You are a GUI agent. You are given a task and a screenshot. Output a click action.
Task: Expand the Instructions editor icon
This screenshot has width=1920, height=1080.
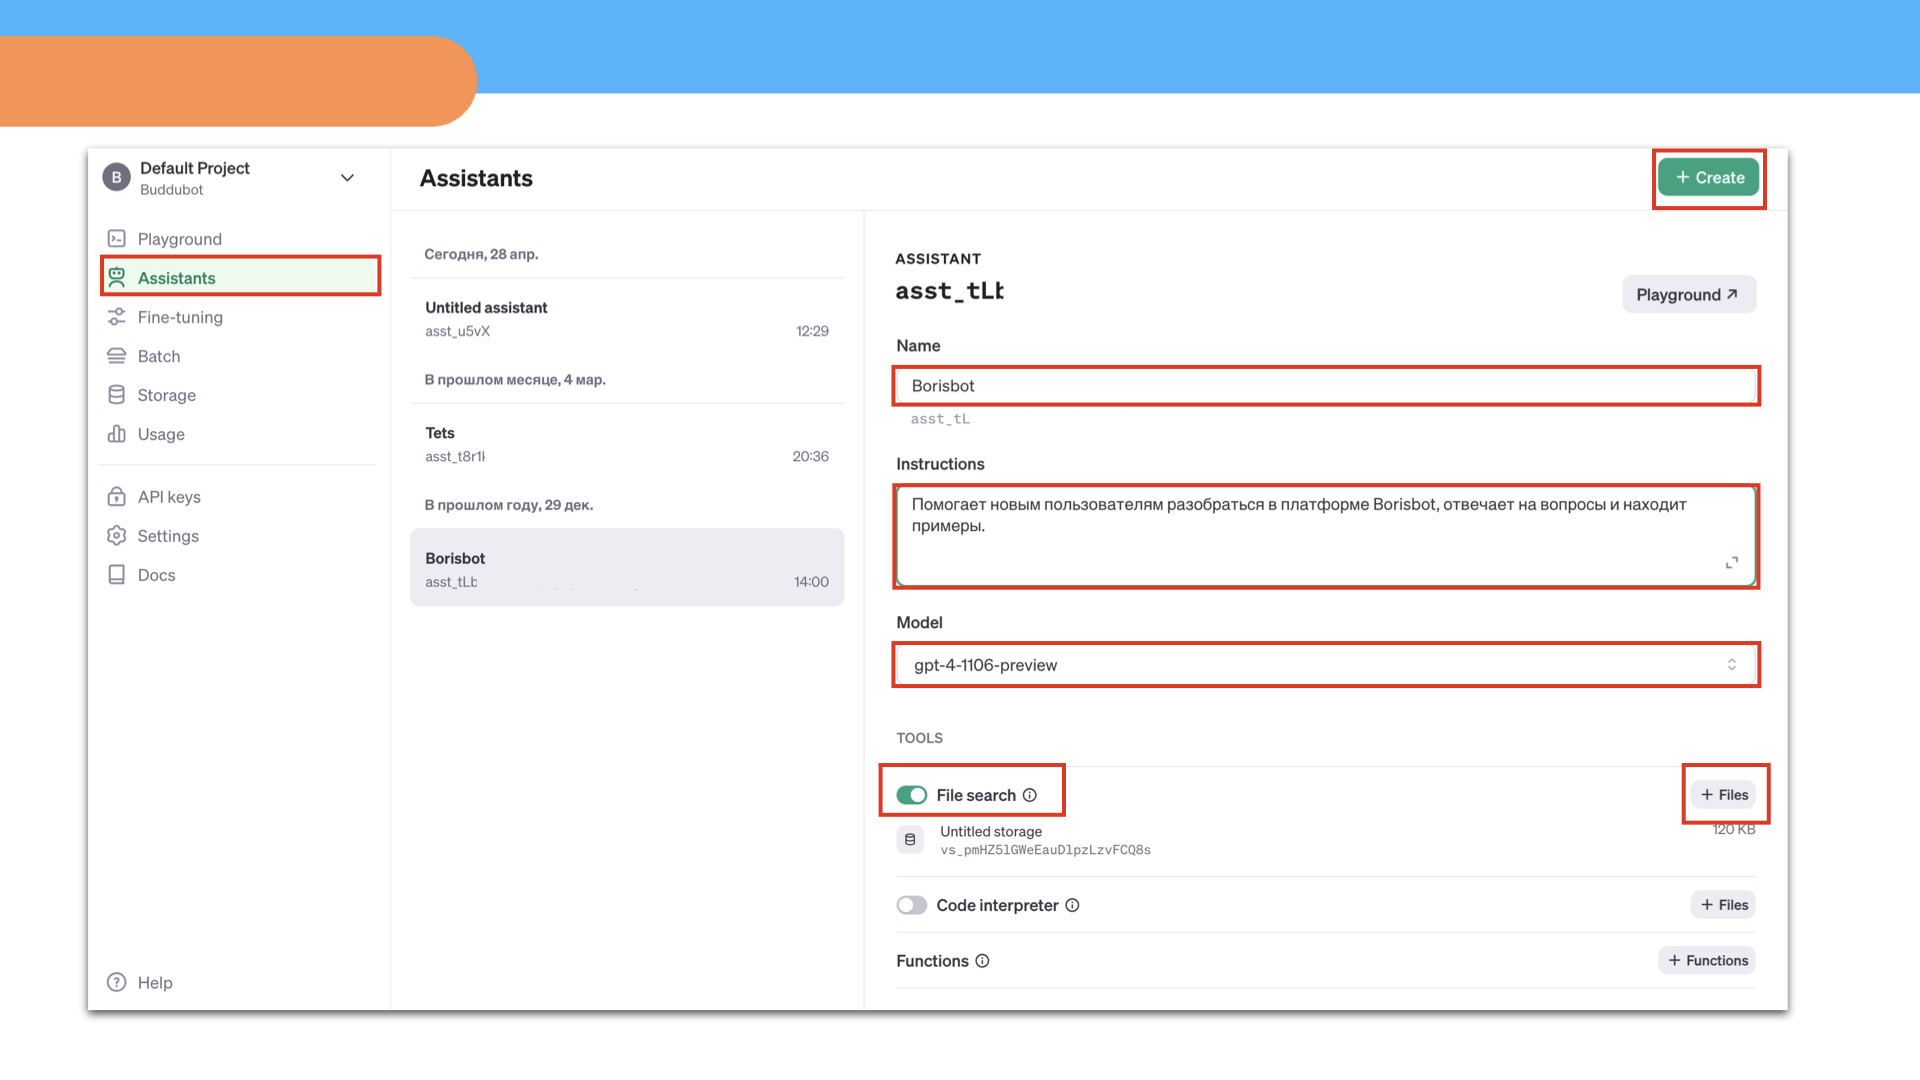(1732, 563)
